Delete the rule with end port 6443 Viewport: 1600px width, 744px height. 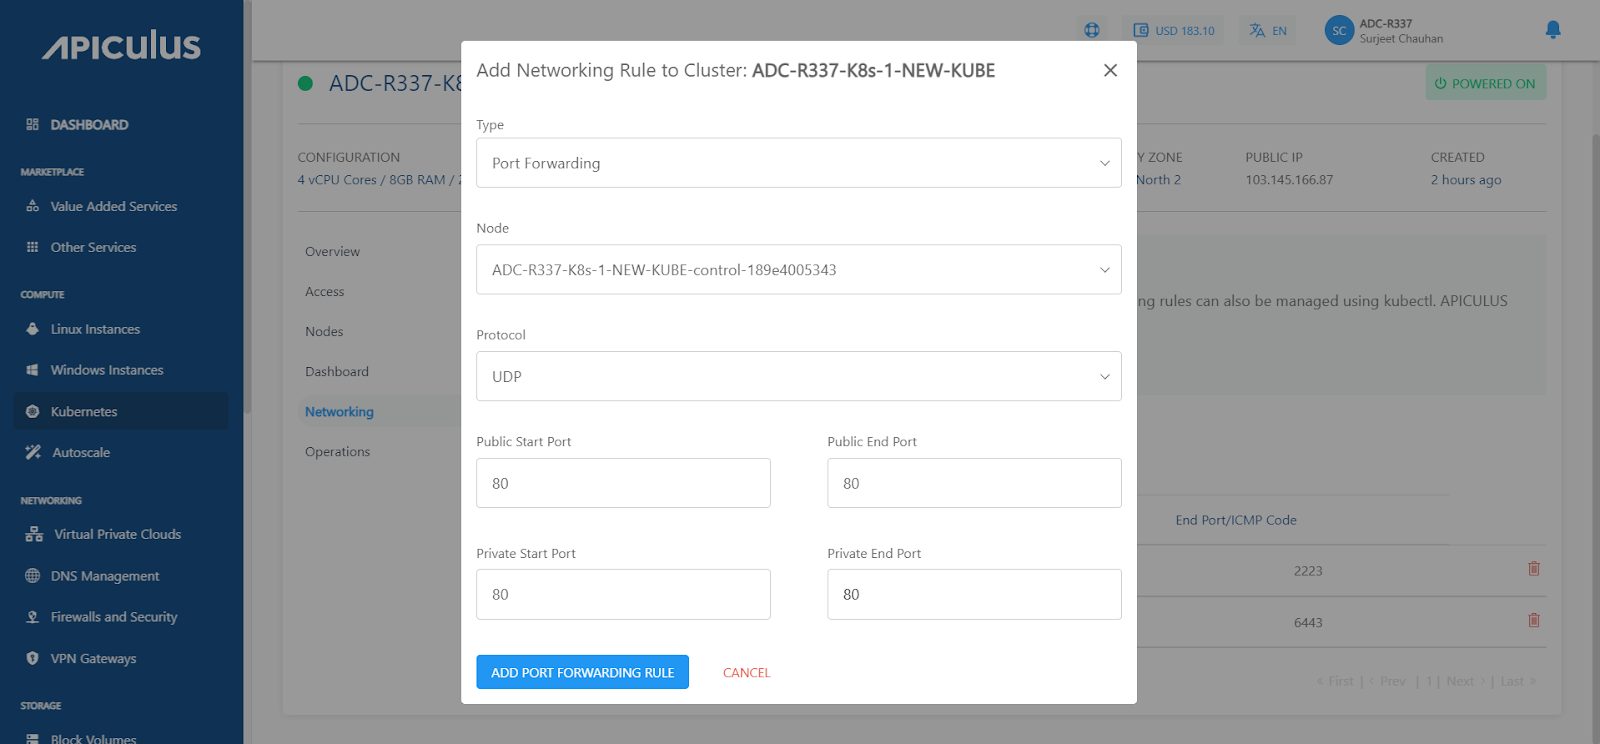[1534, 620]
